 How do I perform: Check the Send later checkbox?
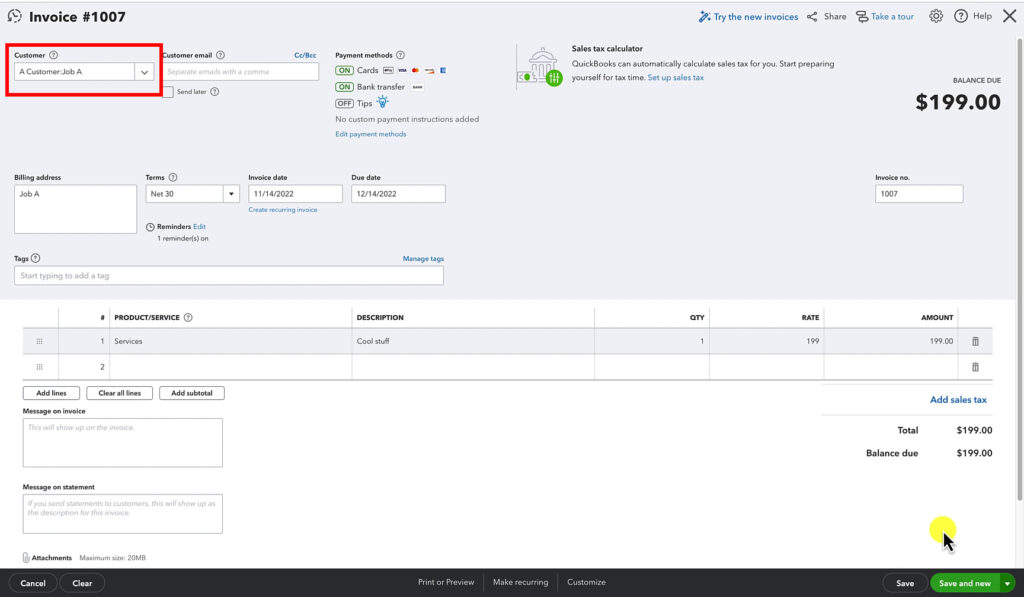168,92
